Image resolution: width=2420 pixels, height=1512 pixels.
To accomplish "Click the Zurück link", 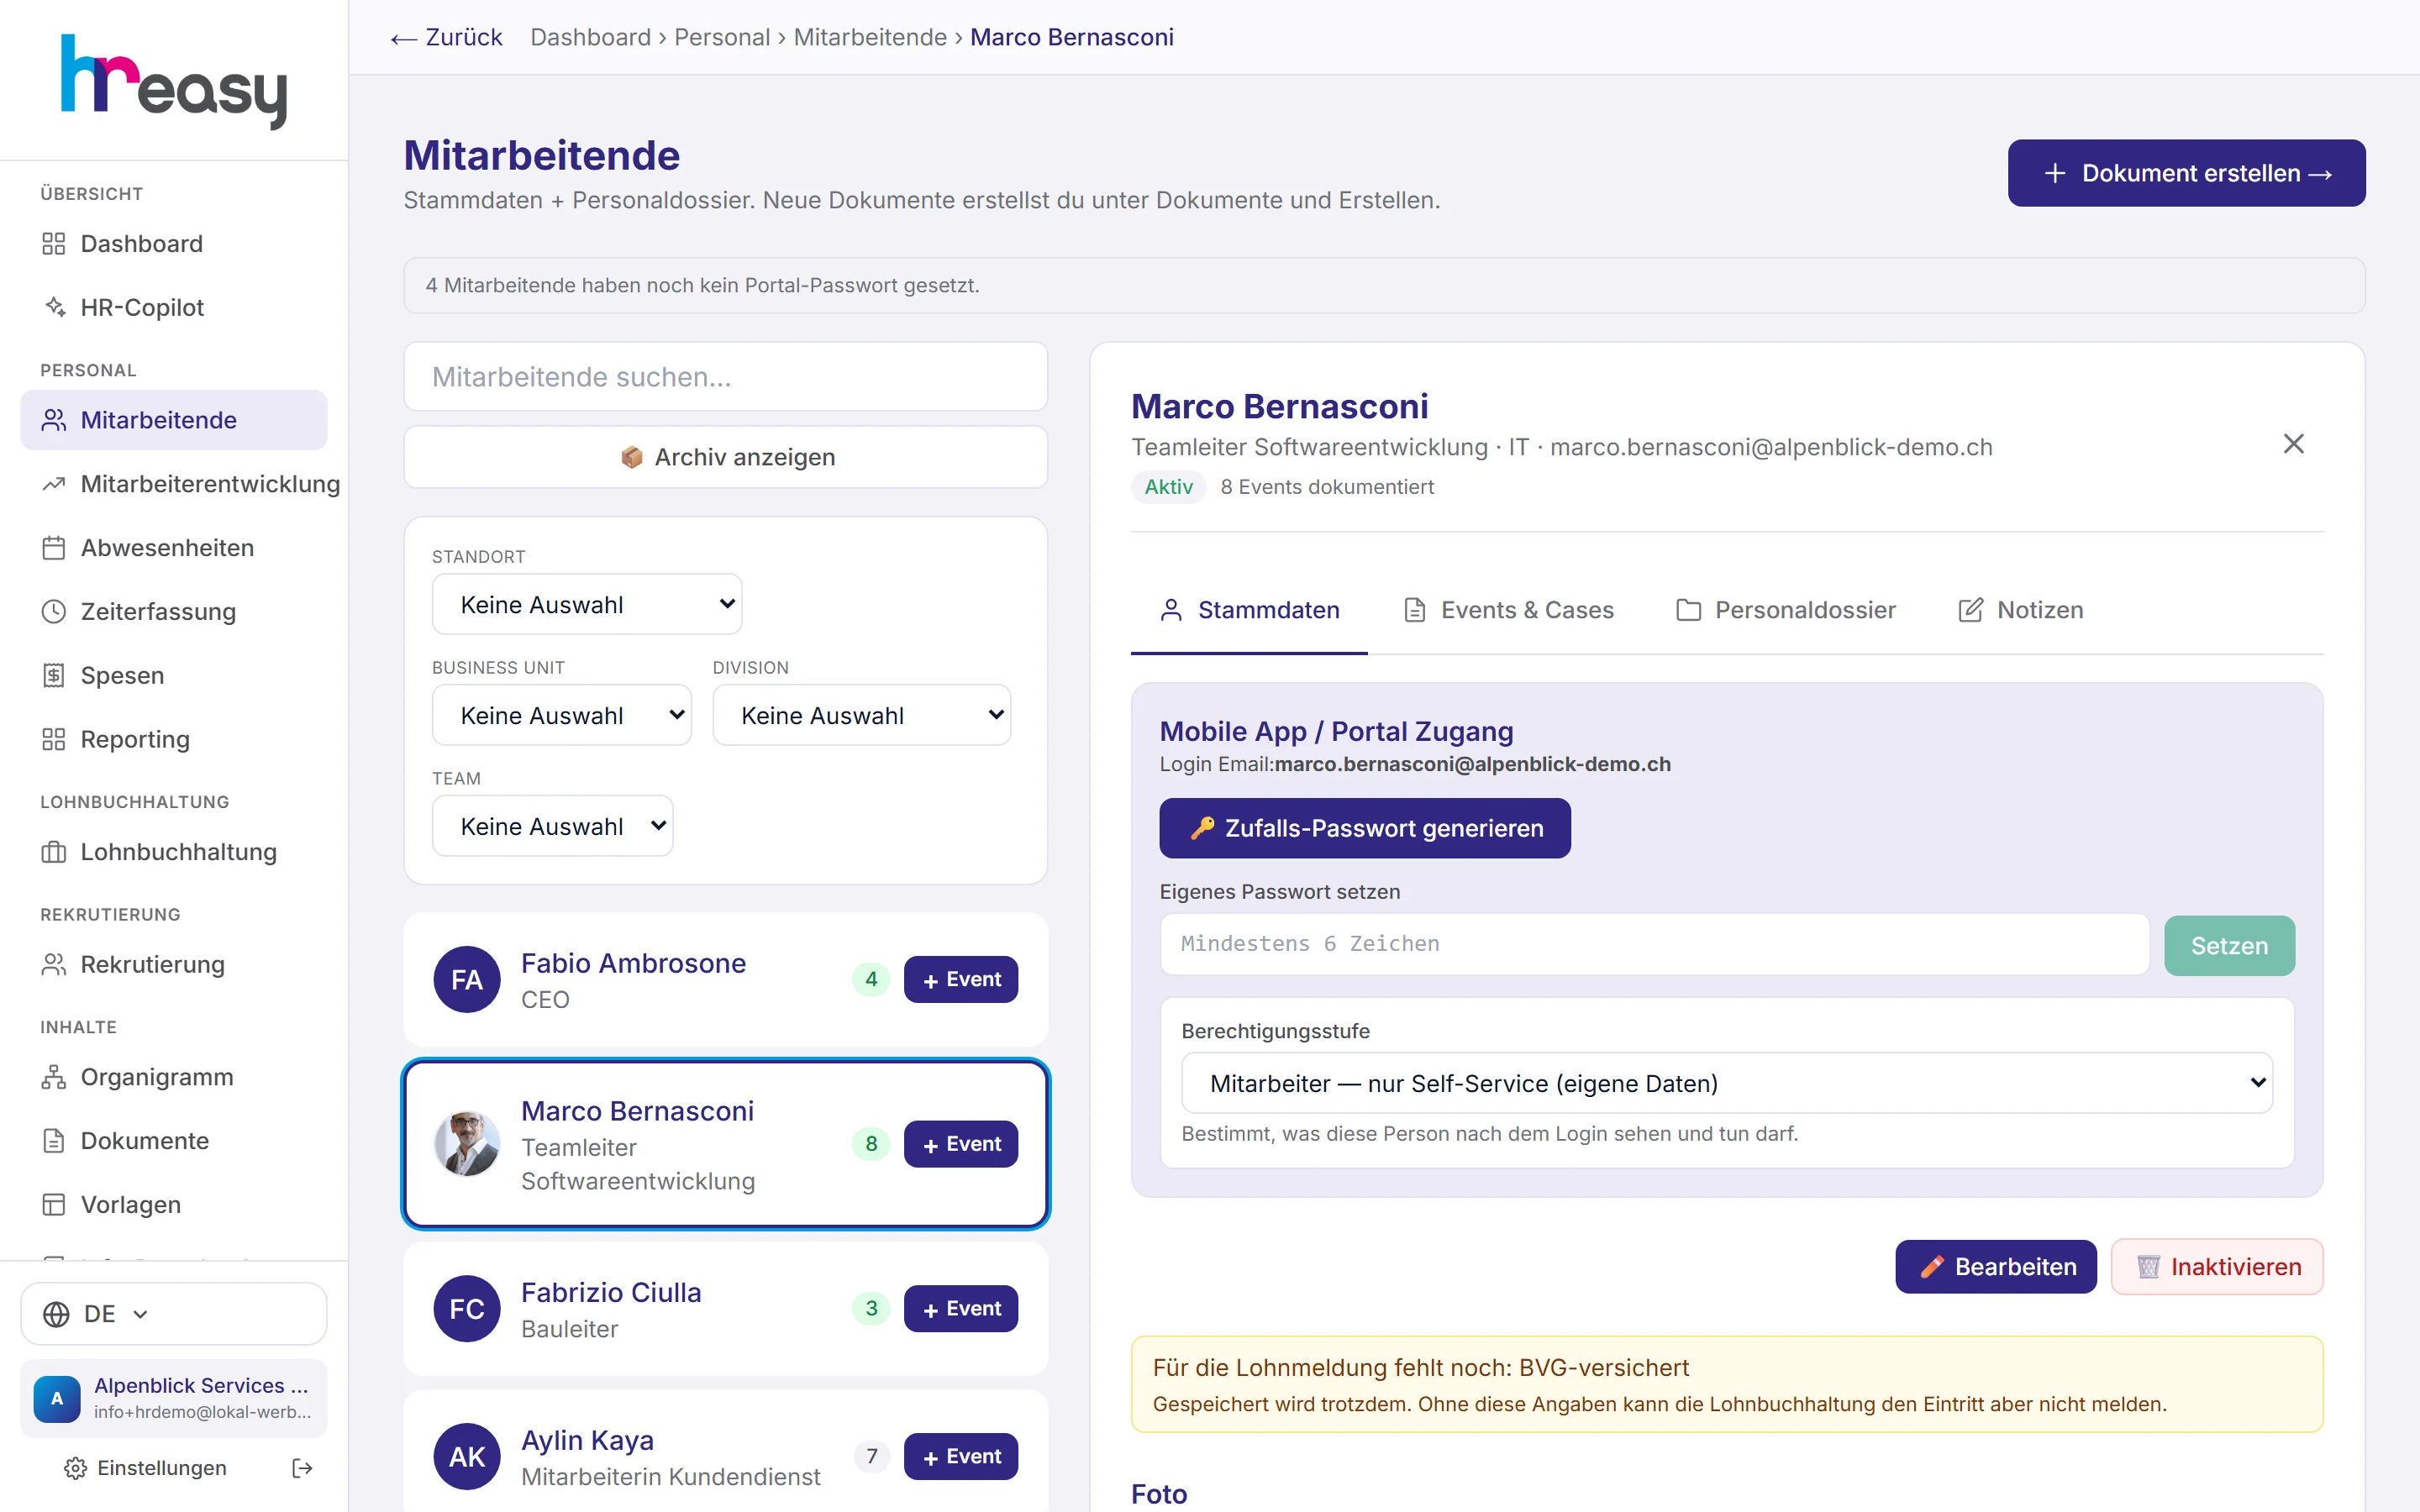I will 446,37.
